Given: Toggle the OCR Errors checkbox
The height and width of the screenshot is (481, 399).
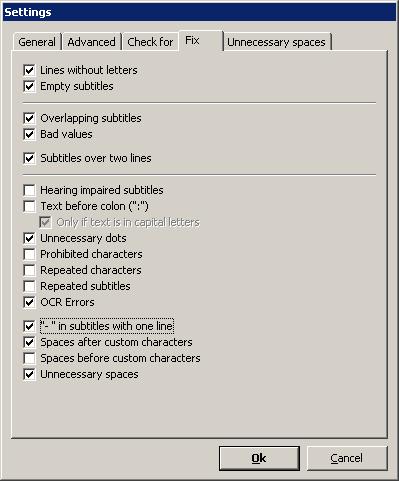Looking at the screenshot, I should (x=29, y=302).
